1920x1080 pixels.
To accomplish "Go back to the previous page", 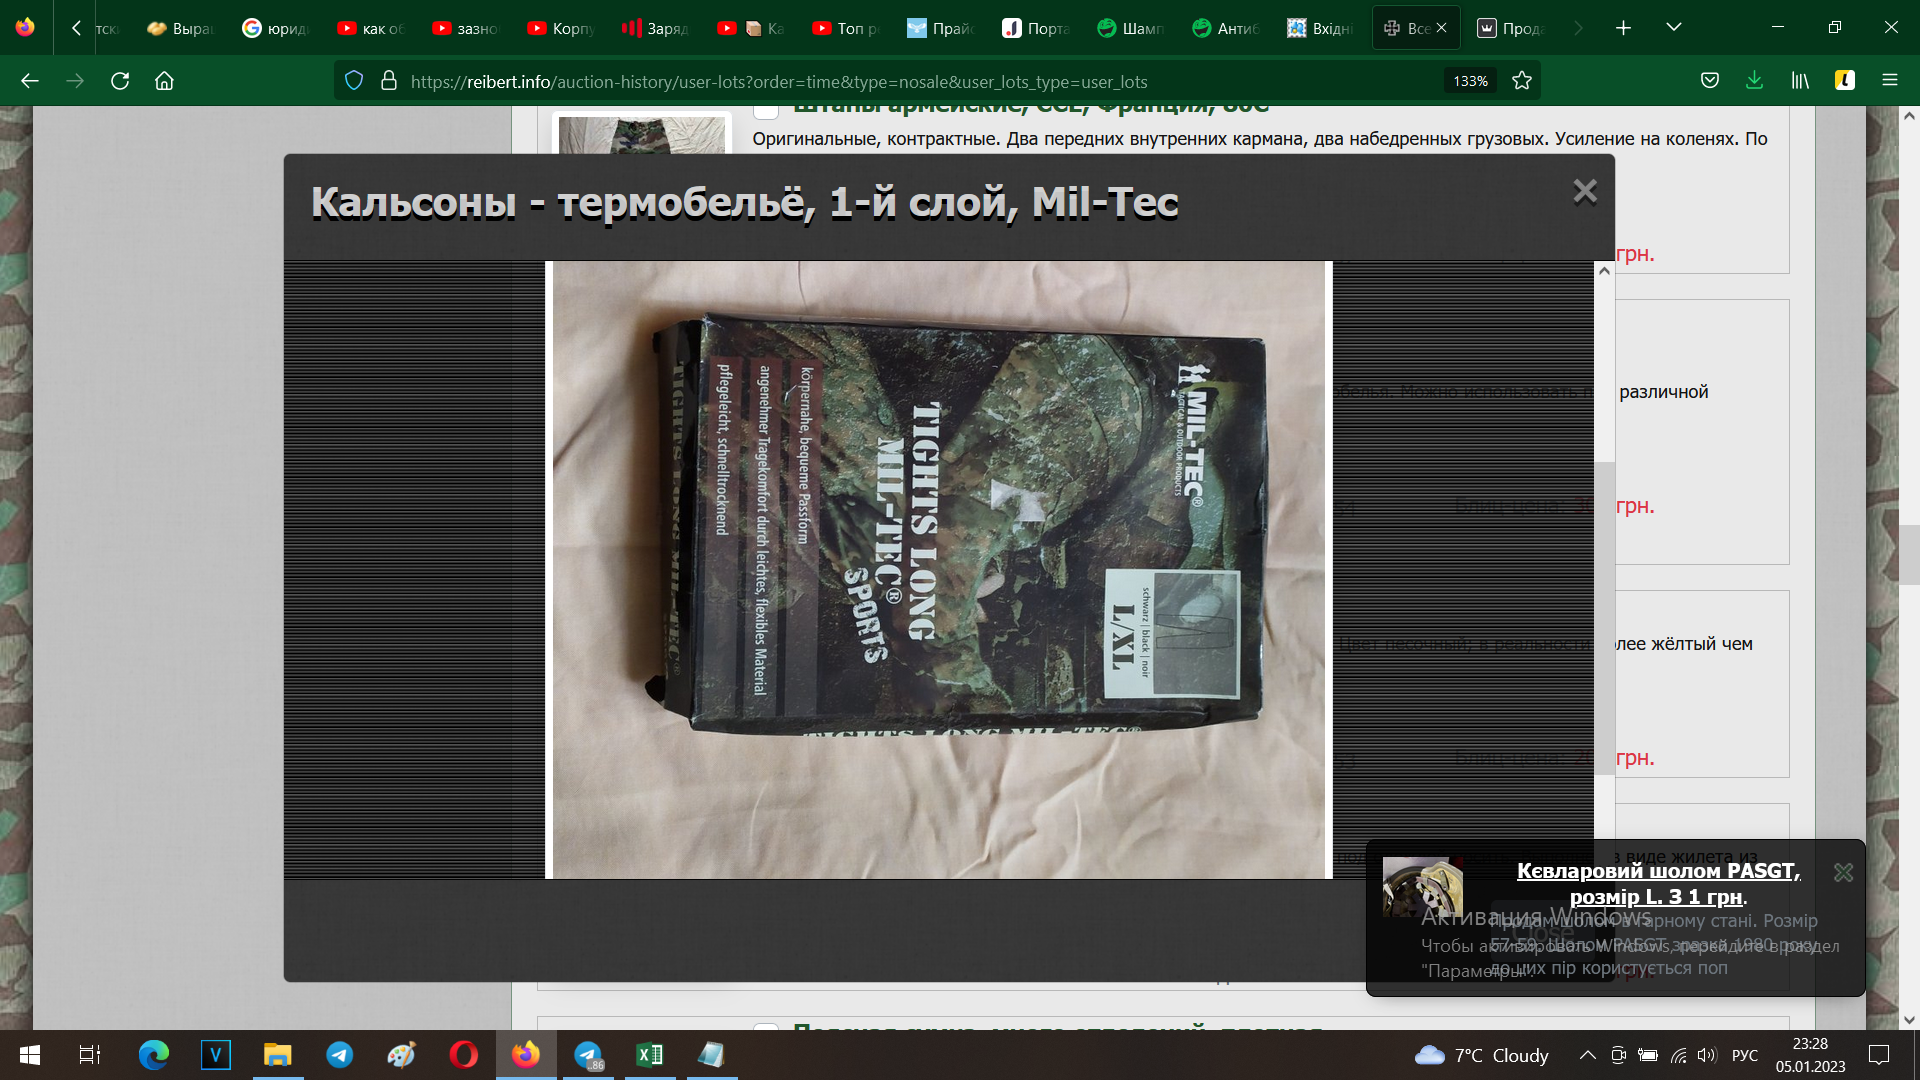I will point(30,81).
